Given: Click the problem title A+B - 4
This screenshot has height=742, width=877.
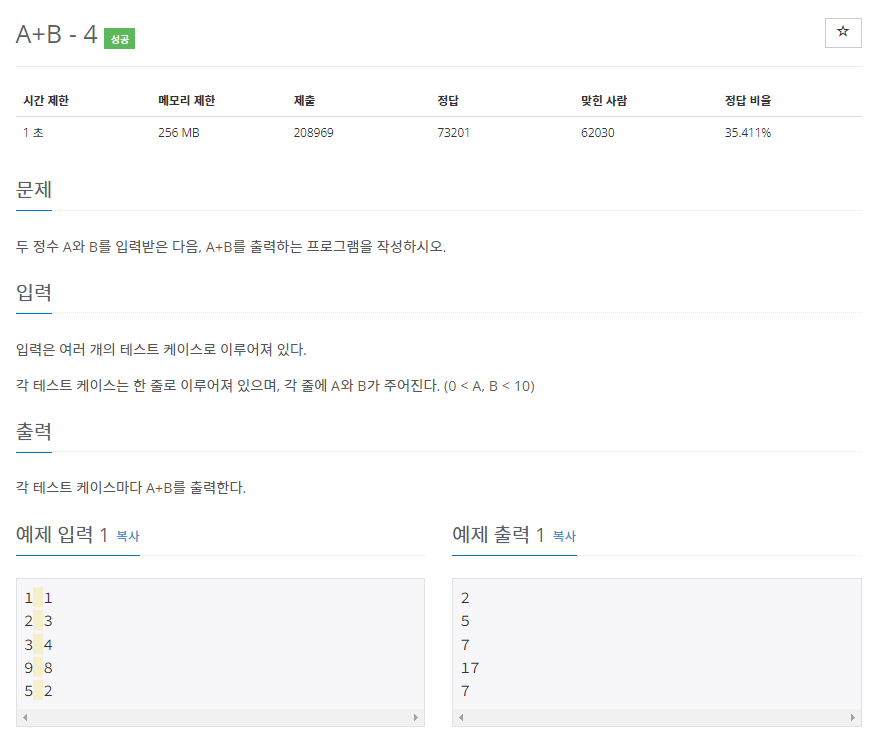Looking at the screenshot, I should [56, 35].
